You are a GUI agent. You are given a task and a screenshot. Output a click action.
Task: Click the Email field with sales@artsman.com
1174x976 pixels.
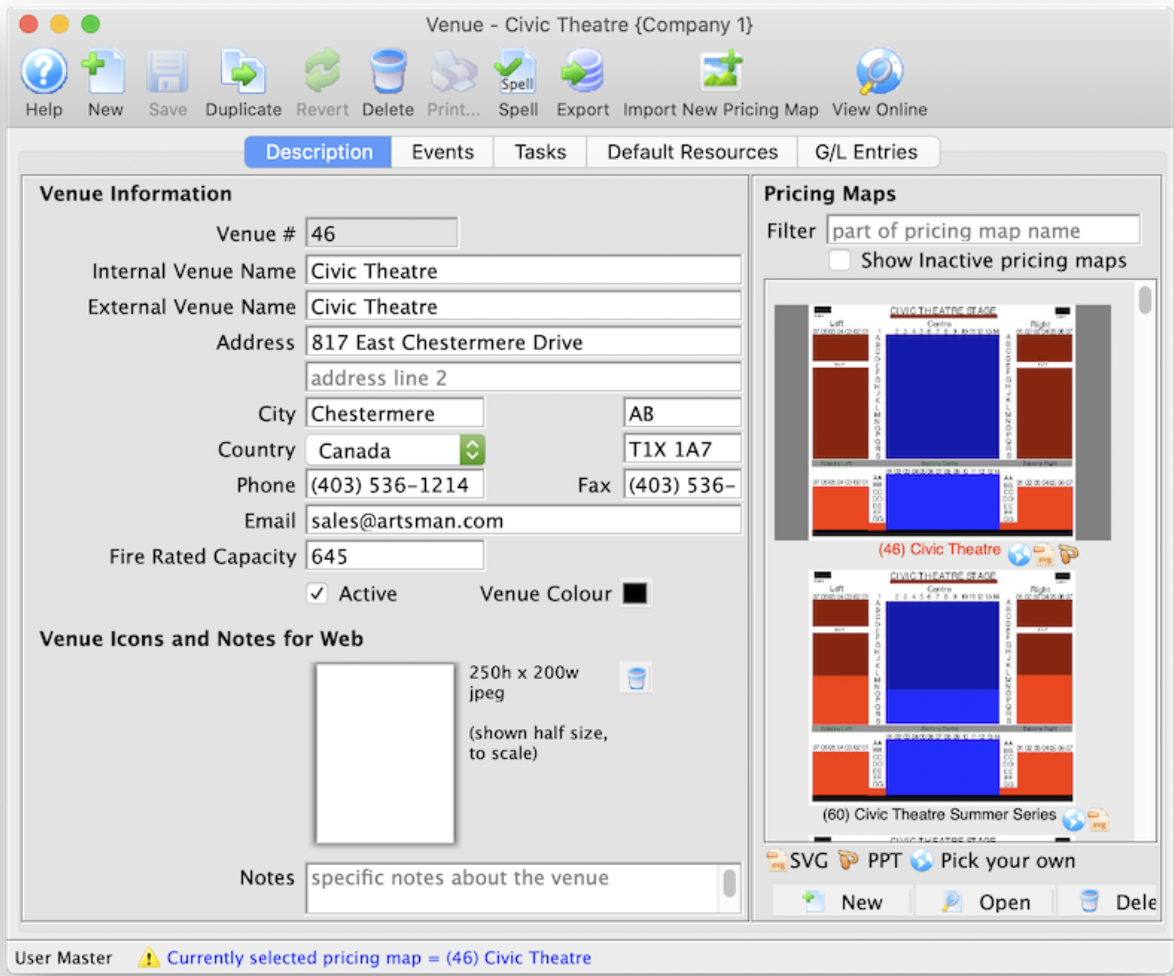[523, 520]
